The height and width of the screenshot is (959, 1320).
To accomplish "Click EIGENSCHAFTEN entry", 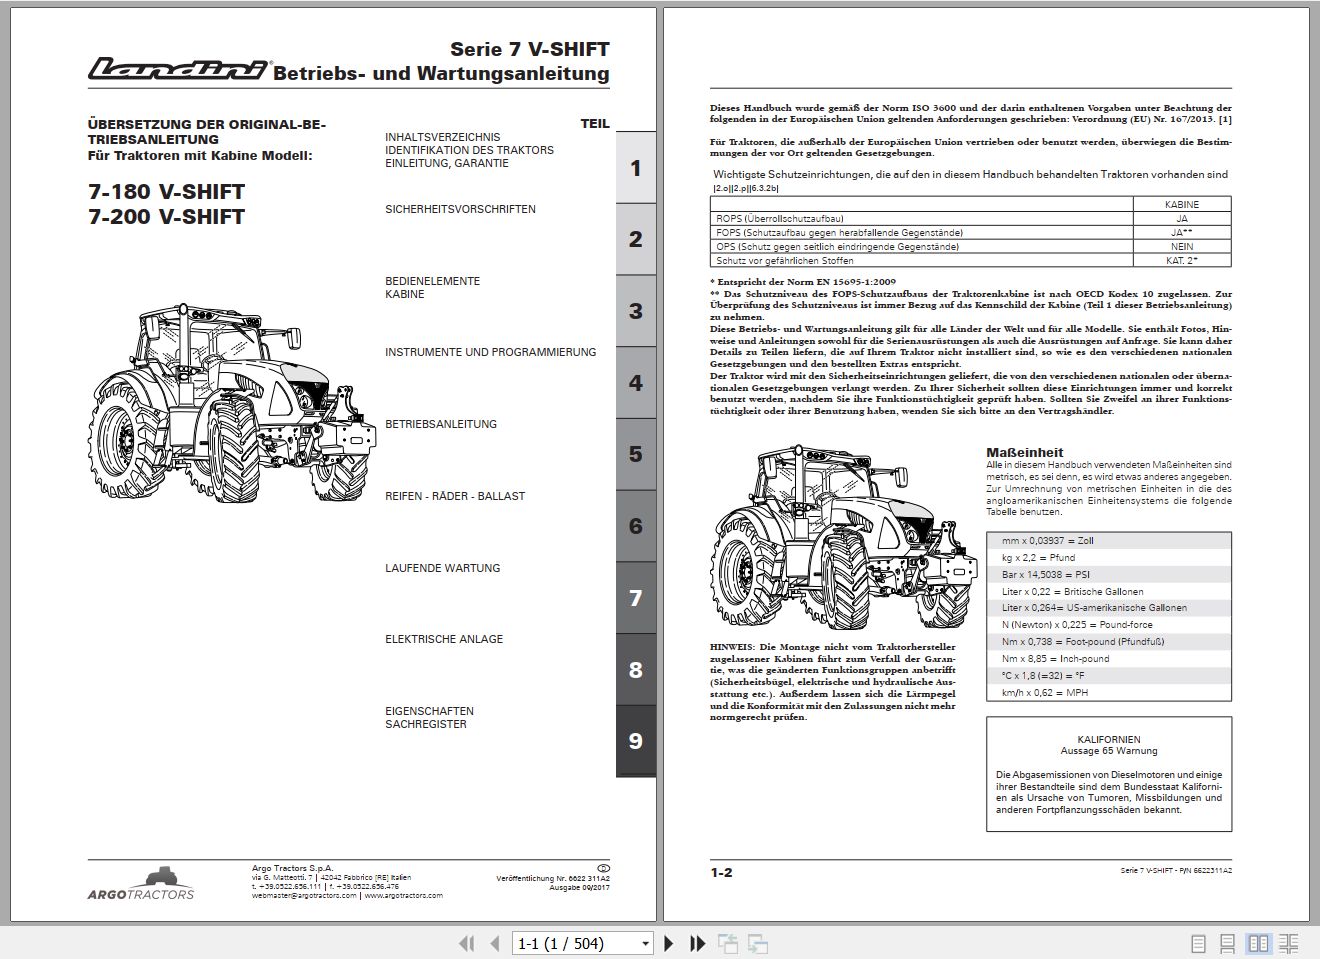I will [429, 711].
